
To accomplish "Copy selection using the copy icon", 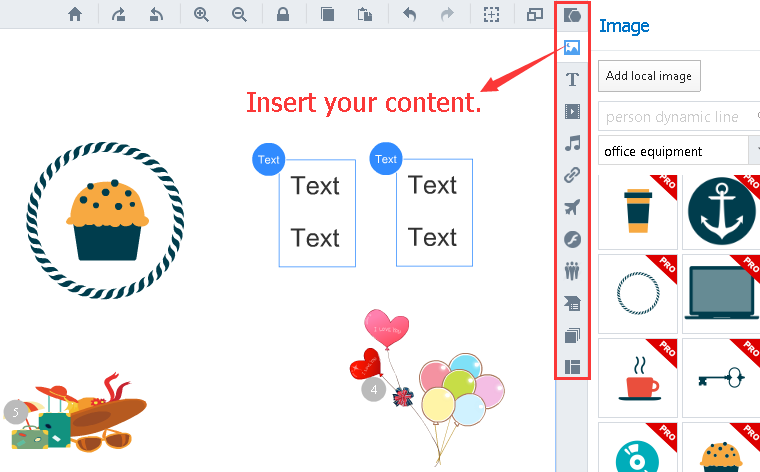I will (x=328, y=15).
